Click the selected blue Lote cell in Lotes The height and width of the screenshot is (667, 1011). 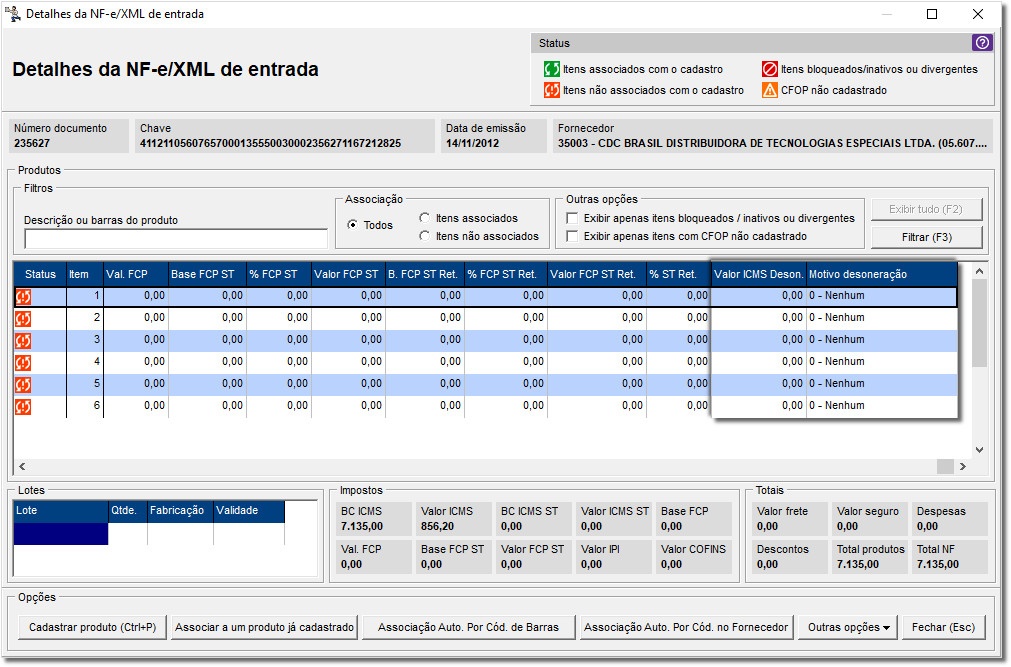click(x=61, y=533)
